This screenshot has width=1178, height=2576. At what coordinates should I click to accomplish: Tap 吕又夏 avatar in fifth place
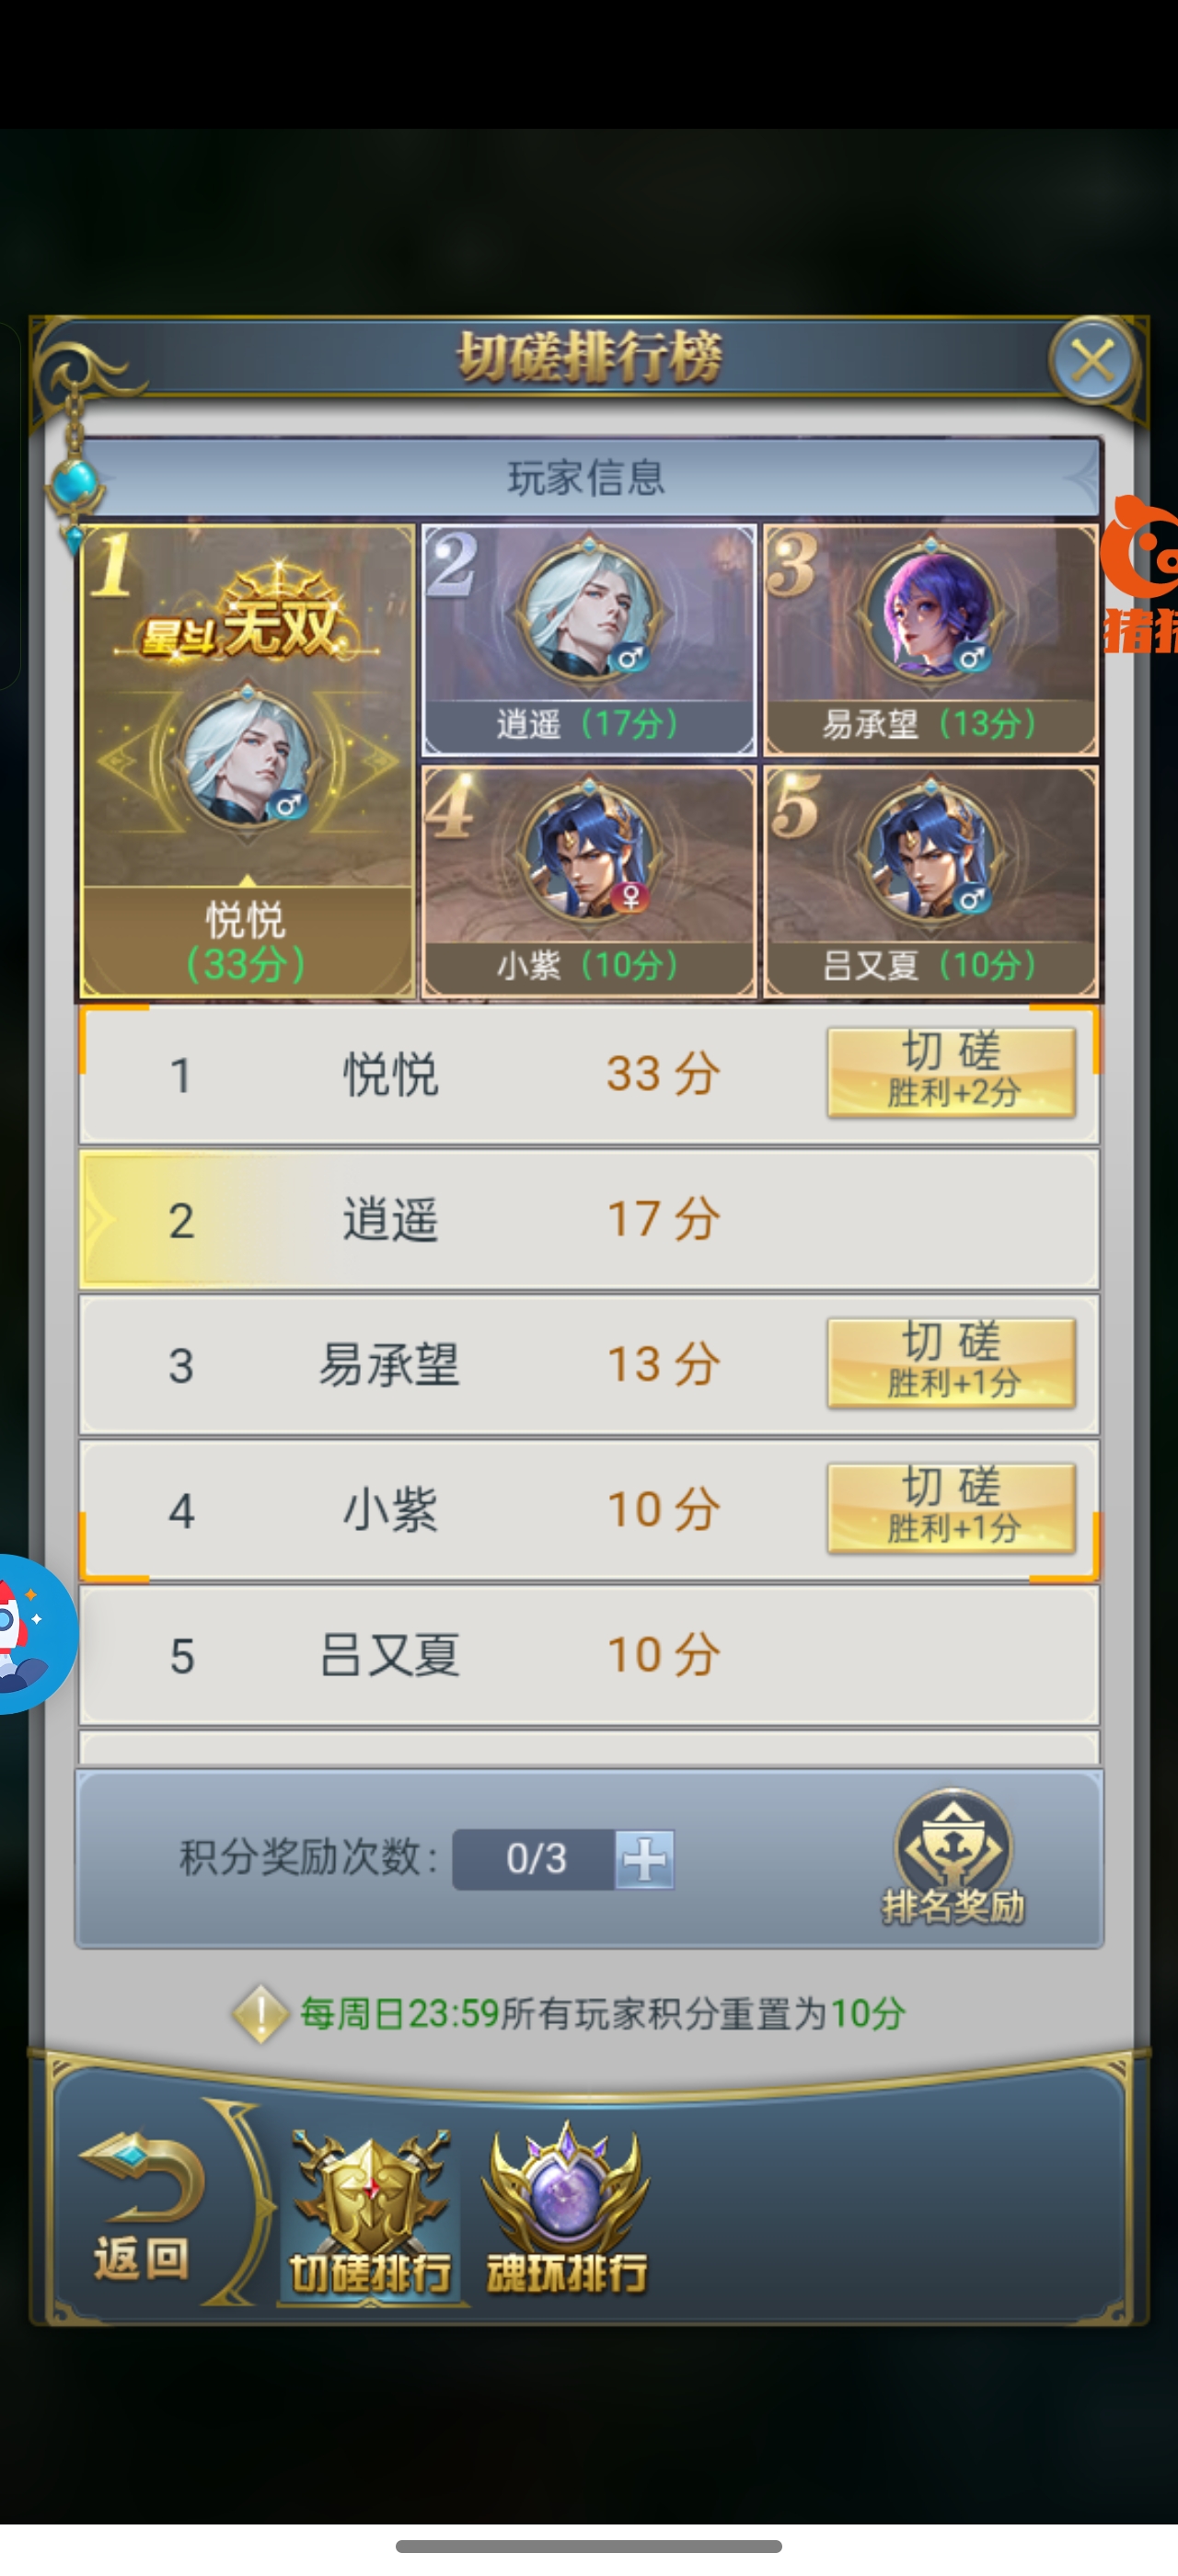(x=931, y=852)
